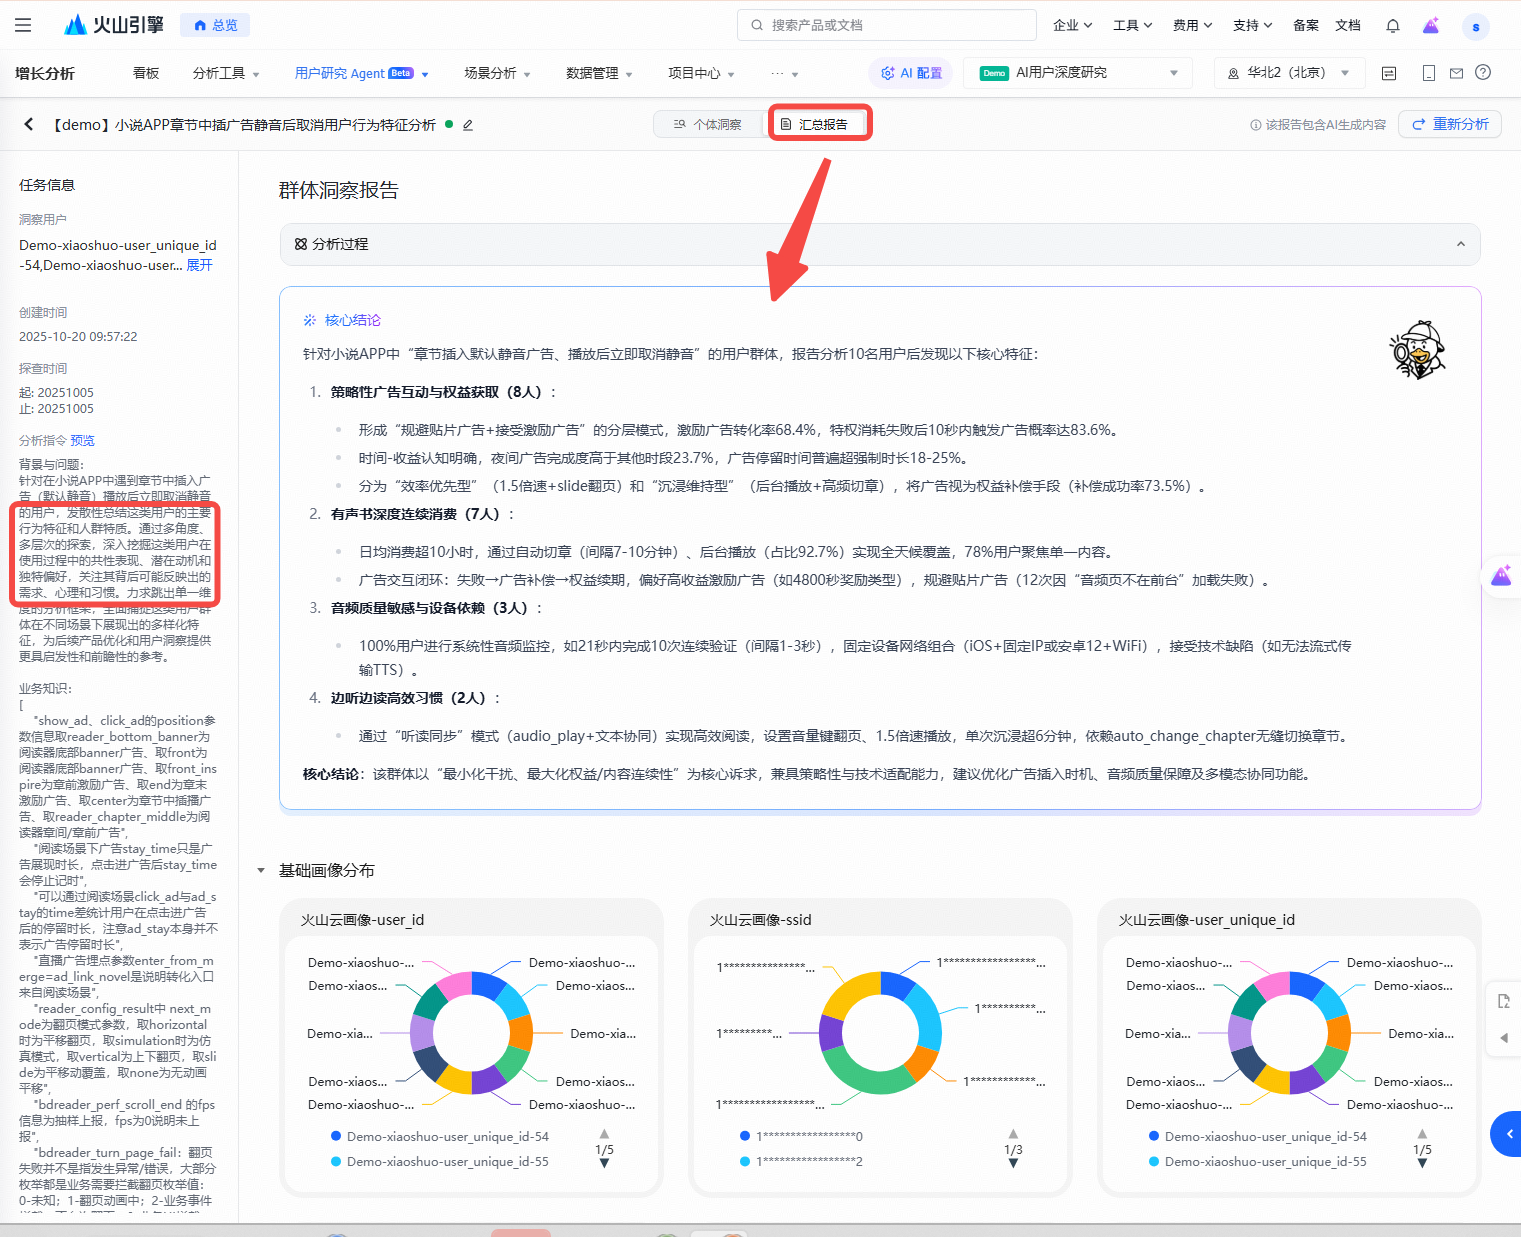Go to previous legend page in user_unique_id chart

[x=1422, y=1134]
